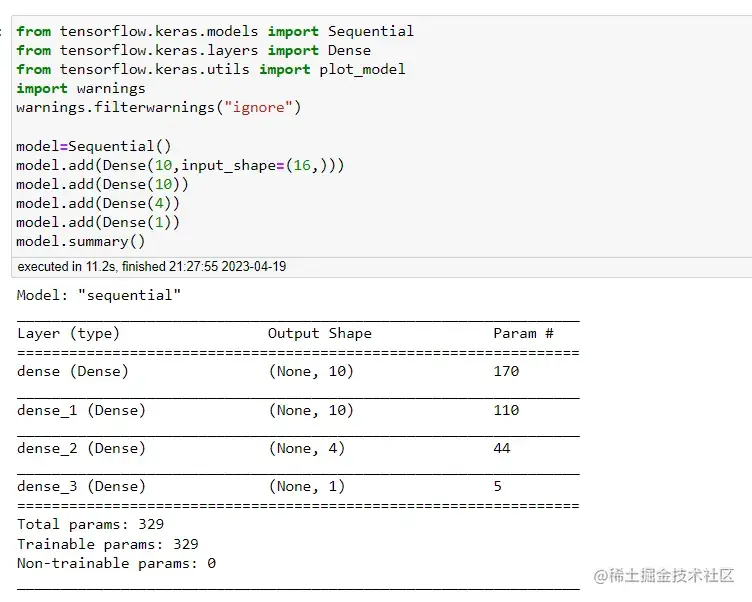
Task: Click the model.add(Dense(10)) line
Action: (x=102, y=185)
